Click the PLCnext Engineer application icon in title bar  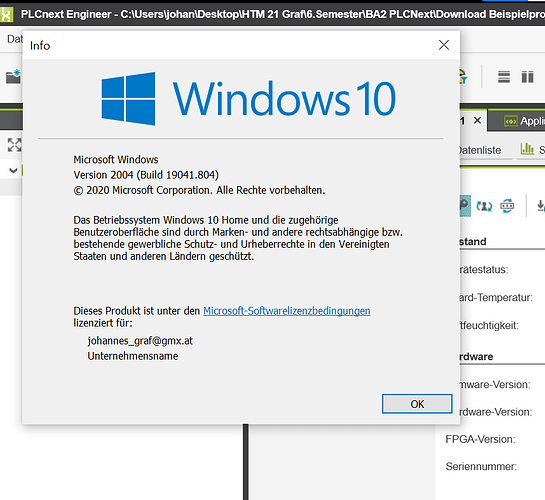pyautogui.click(x=6, y=14)
